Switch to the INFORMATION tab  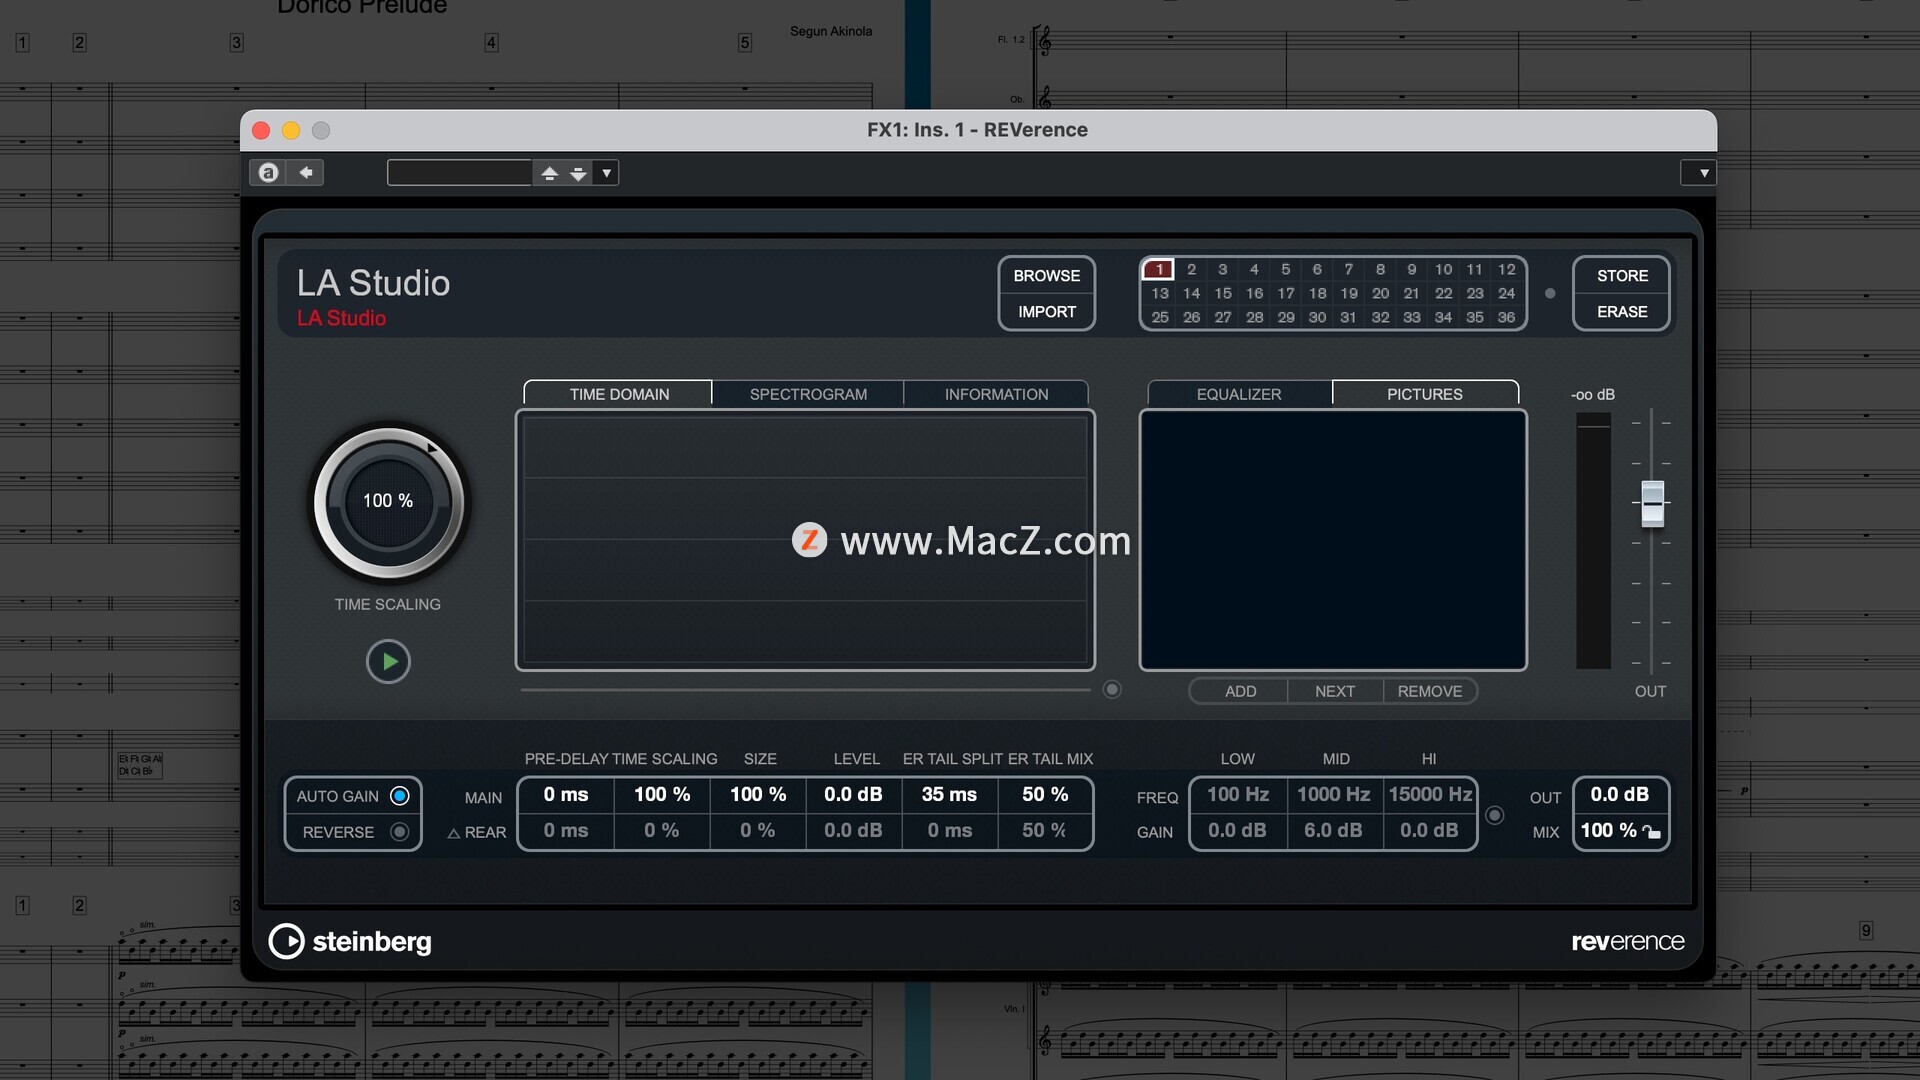[996, 394]
